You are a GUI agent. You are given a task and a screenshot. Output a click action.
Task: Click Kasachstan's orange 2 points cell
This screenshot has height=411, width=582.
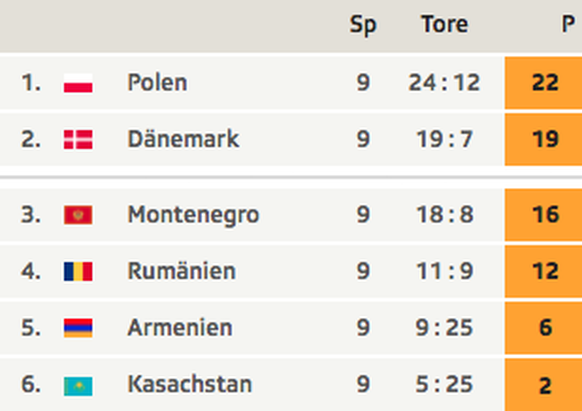click(x=543, y=385)
